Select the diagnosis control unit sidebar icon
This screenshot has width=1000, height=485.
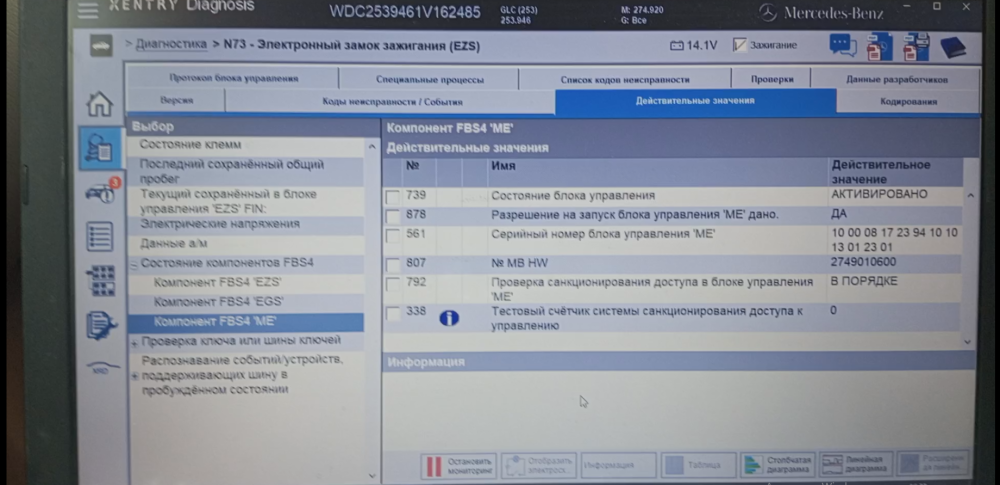click(x=100, y=148)
